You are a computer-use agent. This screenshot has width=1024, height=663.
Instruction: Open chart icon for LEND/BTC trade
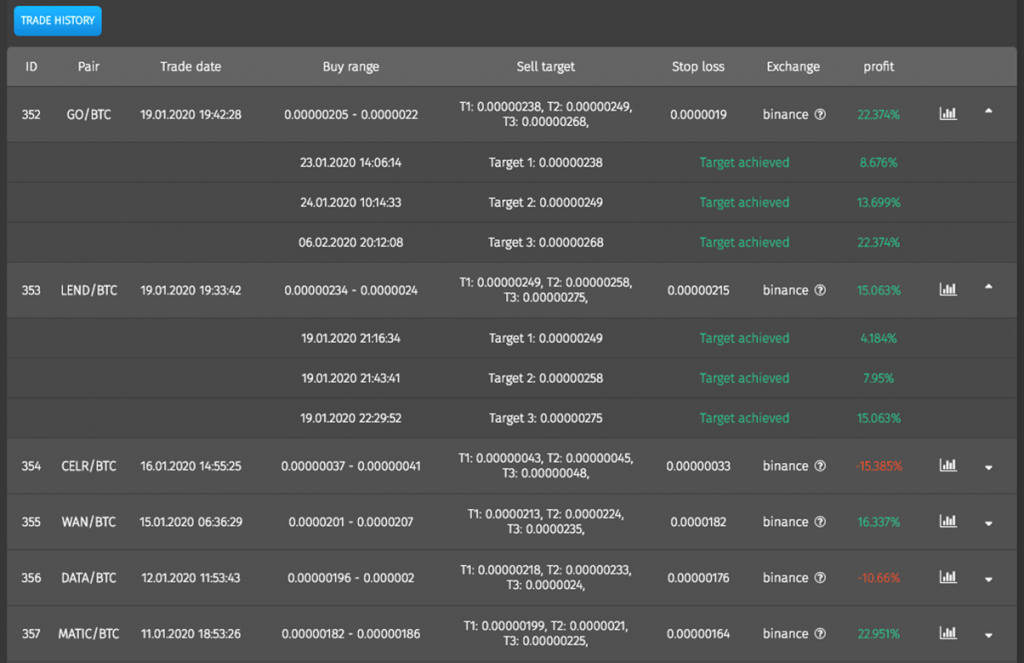(x=948, y=289)
